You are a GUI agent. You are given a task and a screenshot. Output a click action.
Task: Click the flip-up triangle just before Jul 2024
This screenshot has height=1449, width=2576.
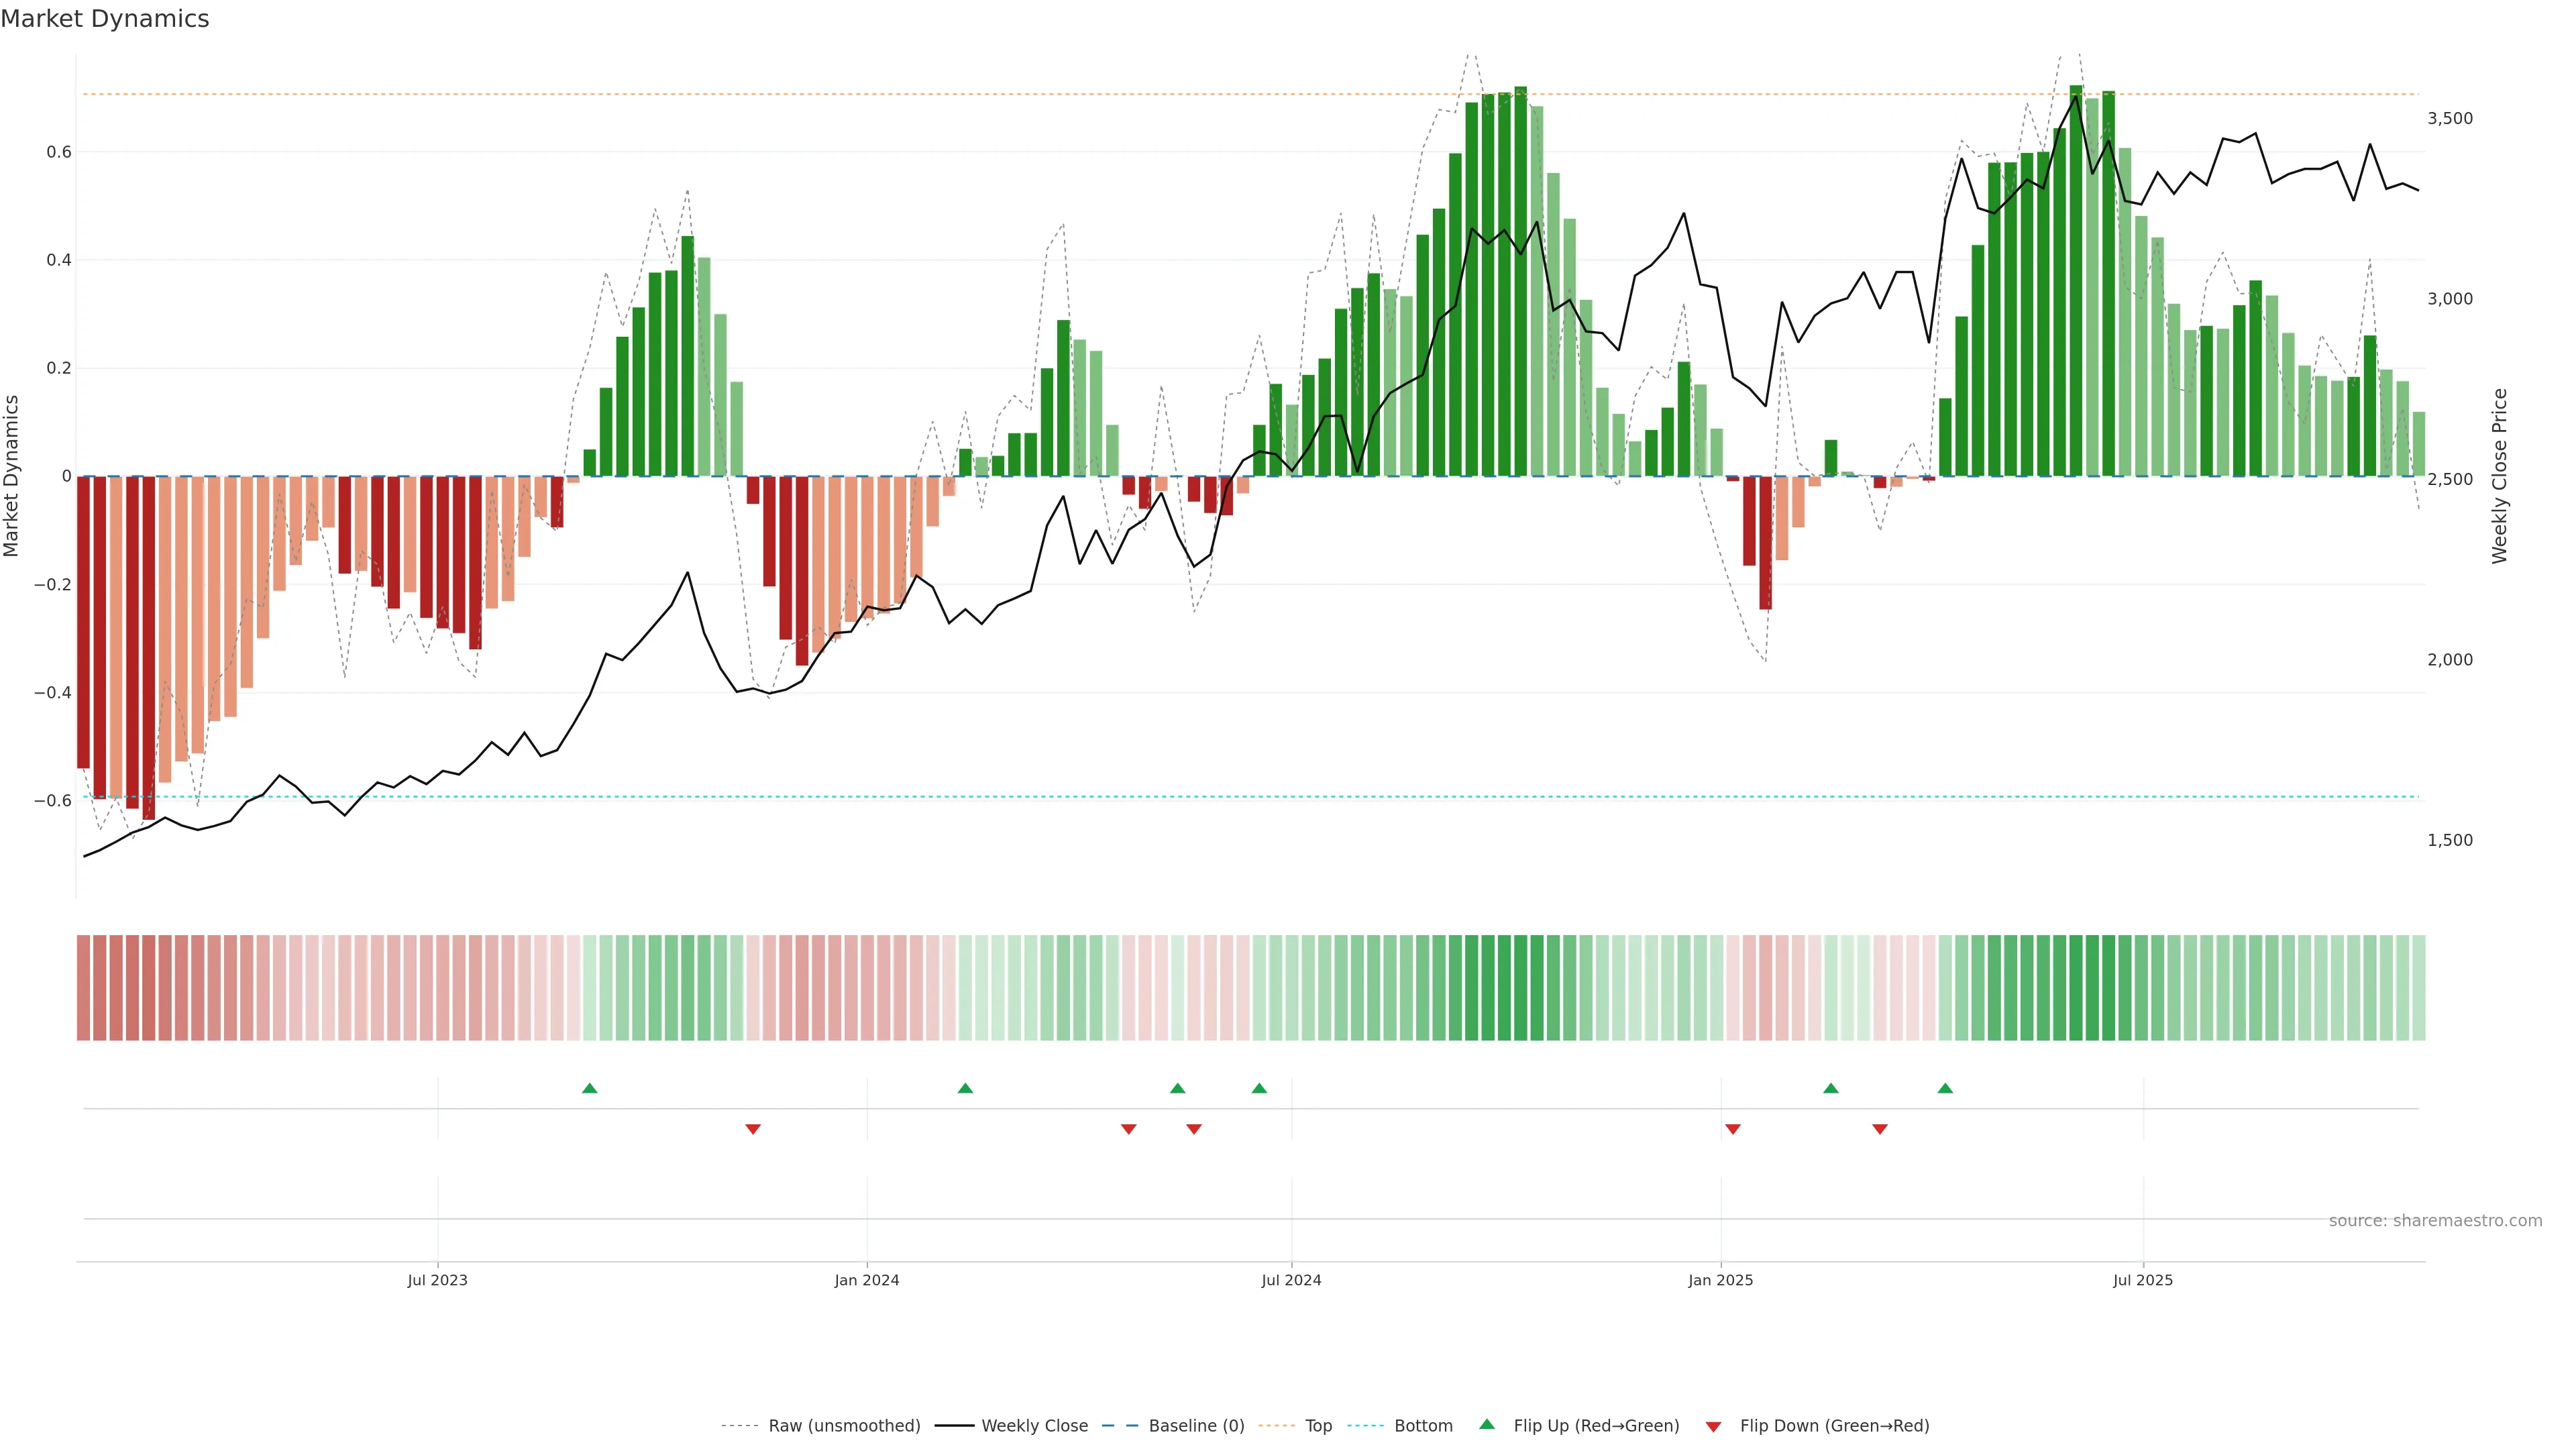pos(1259,1088)
